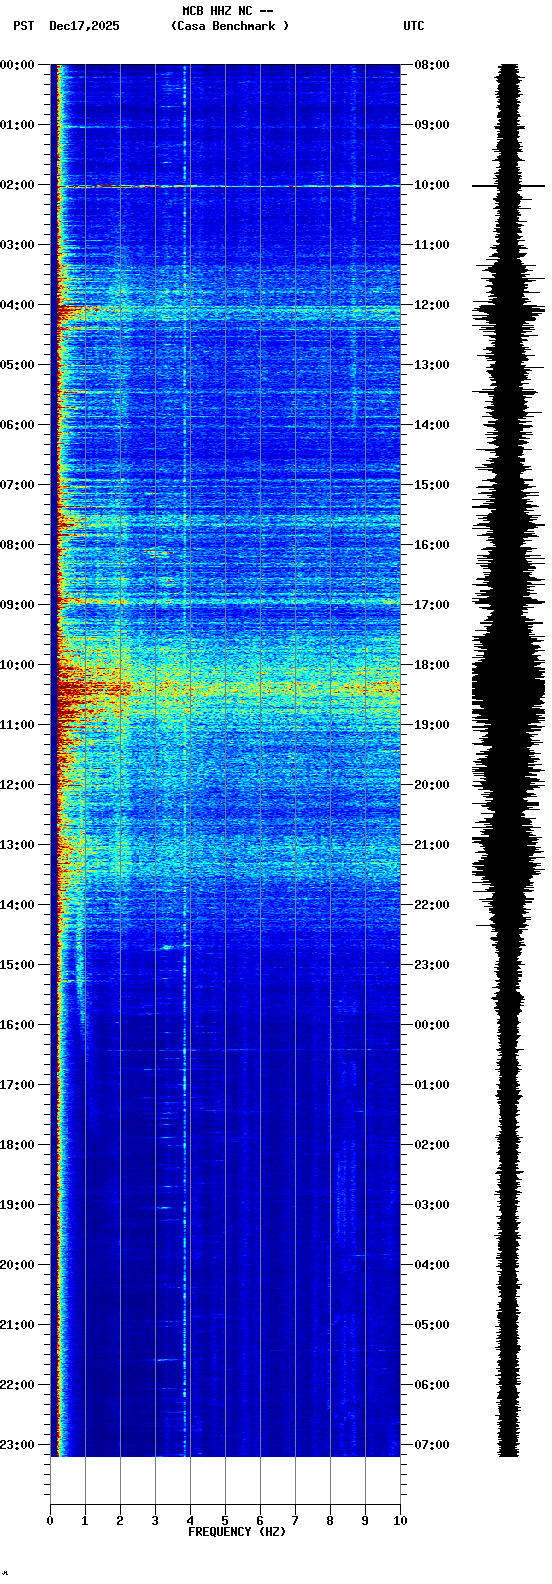The width and height of the screenshot is (552, 1584).
Task: Click the 'PST' timezone label
Action: click(23, 26)
